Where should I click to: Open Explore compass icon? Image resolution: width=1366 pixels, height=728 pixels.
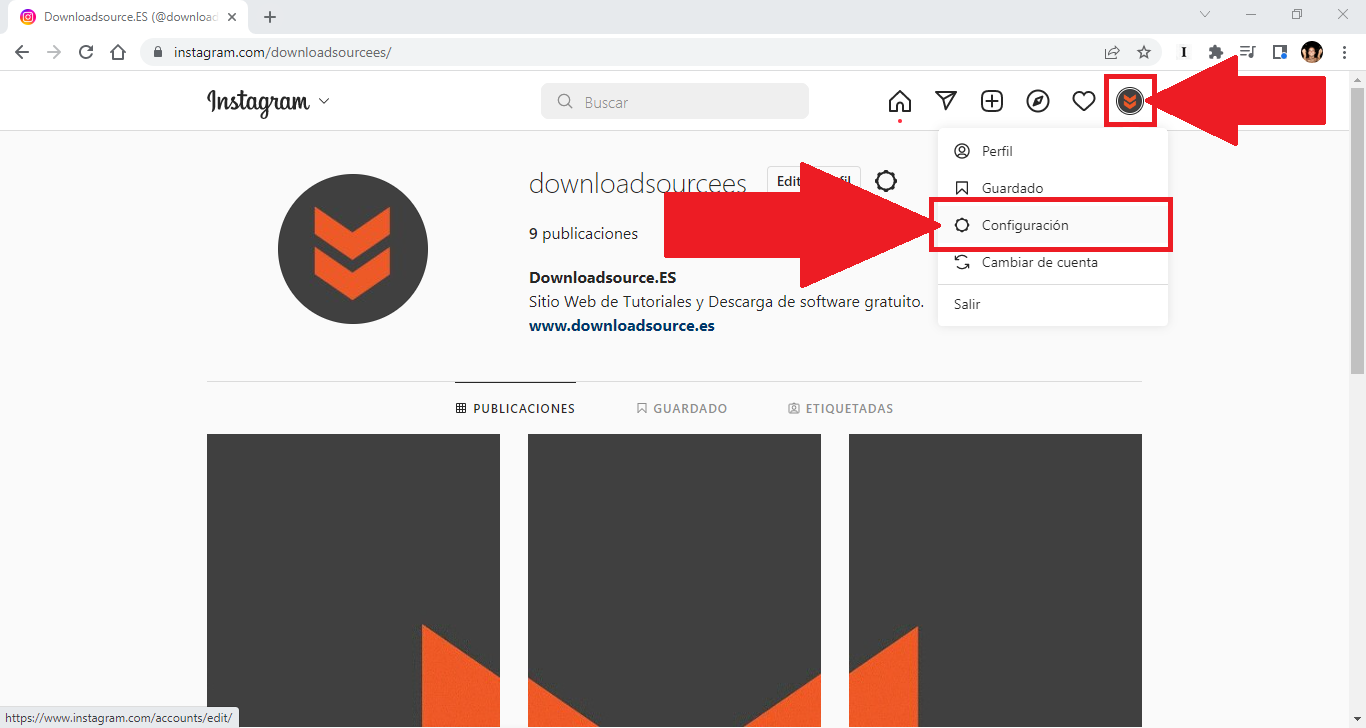[x=1038, y=101]
